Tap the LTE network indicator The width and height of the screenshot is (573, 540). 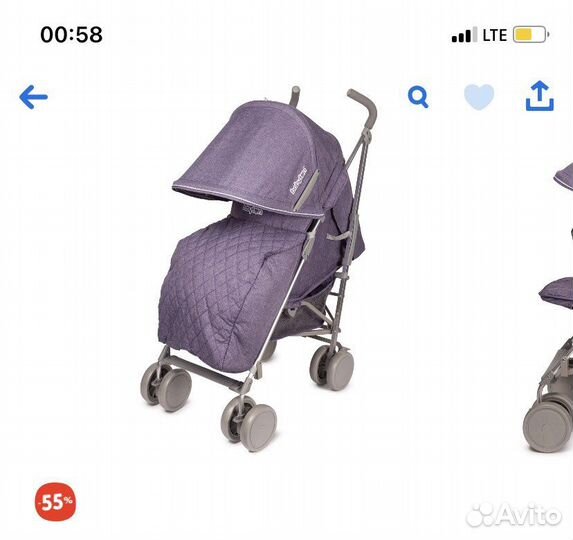495,35
